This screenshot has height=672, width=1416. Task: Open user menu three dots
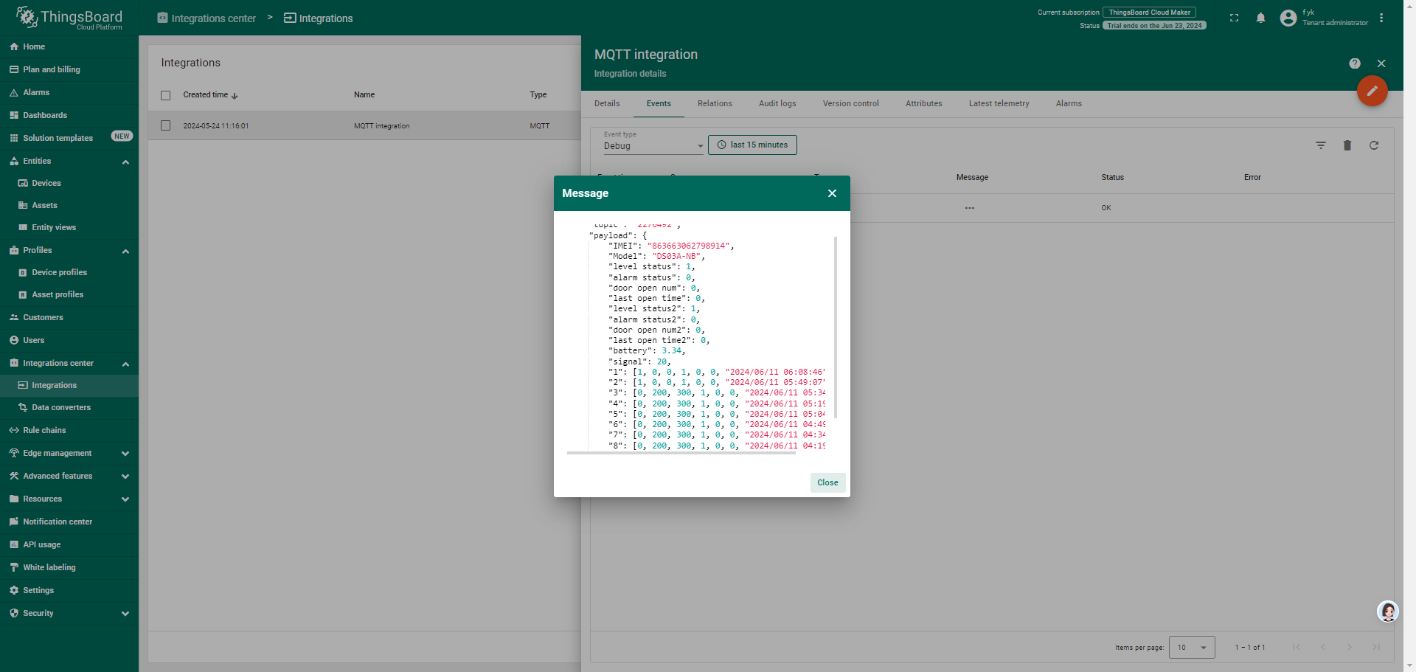pyautogui.click(x=1381, y=18)
